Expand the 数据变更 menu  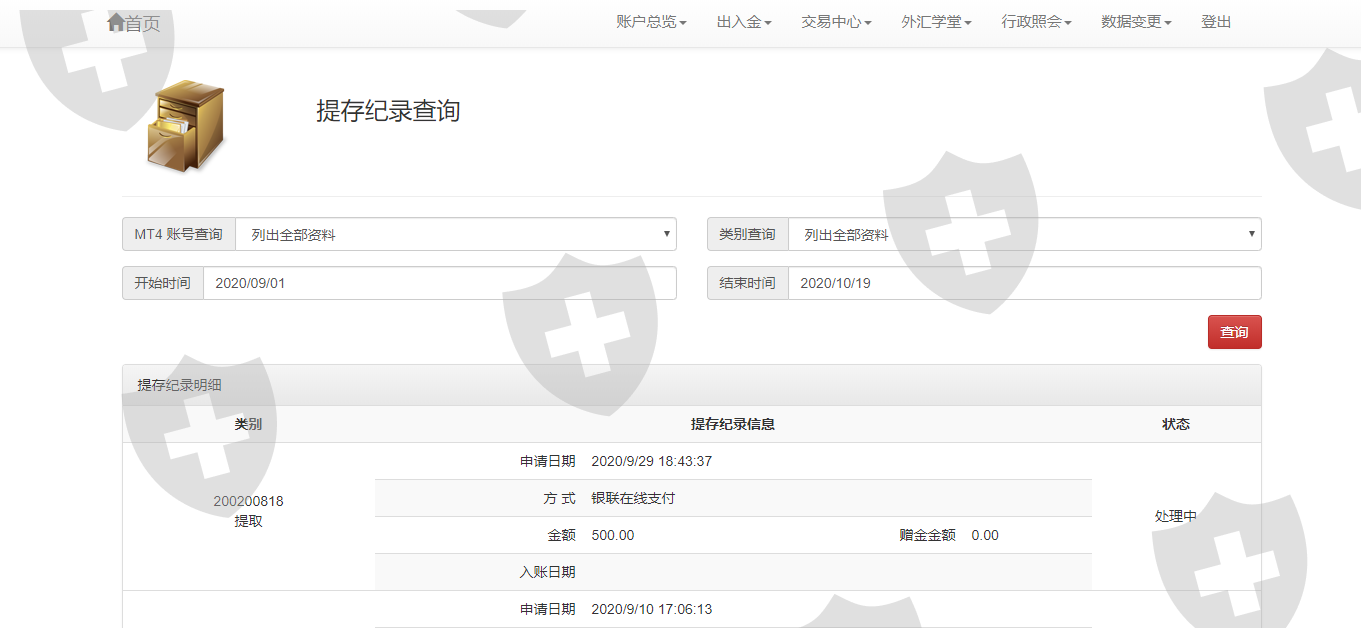point(1136,22)
